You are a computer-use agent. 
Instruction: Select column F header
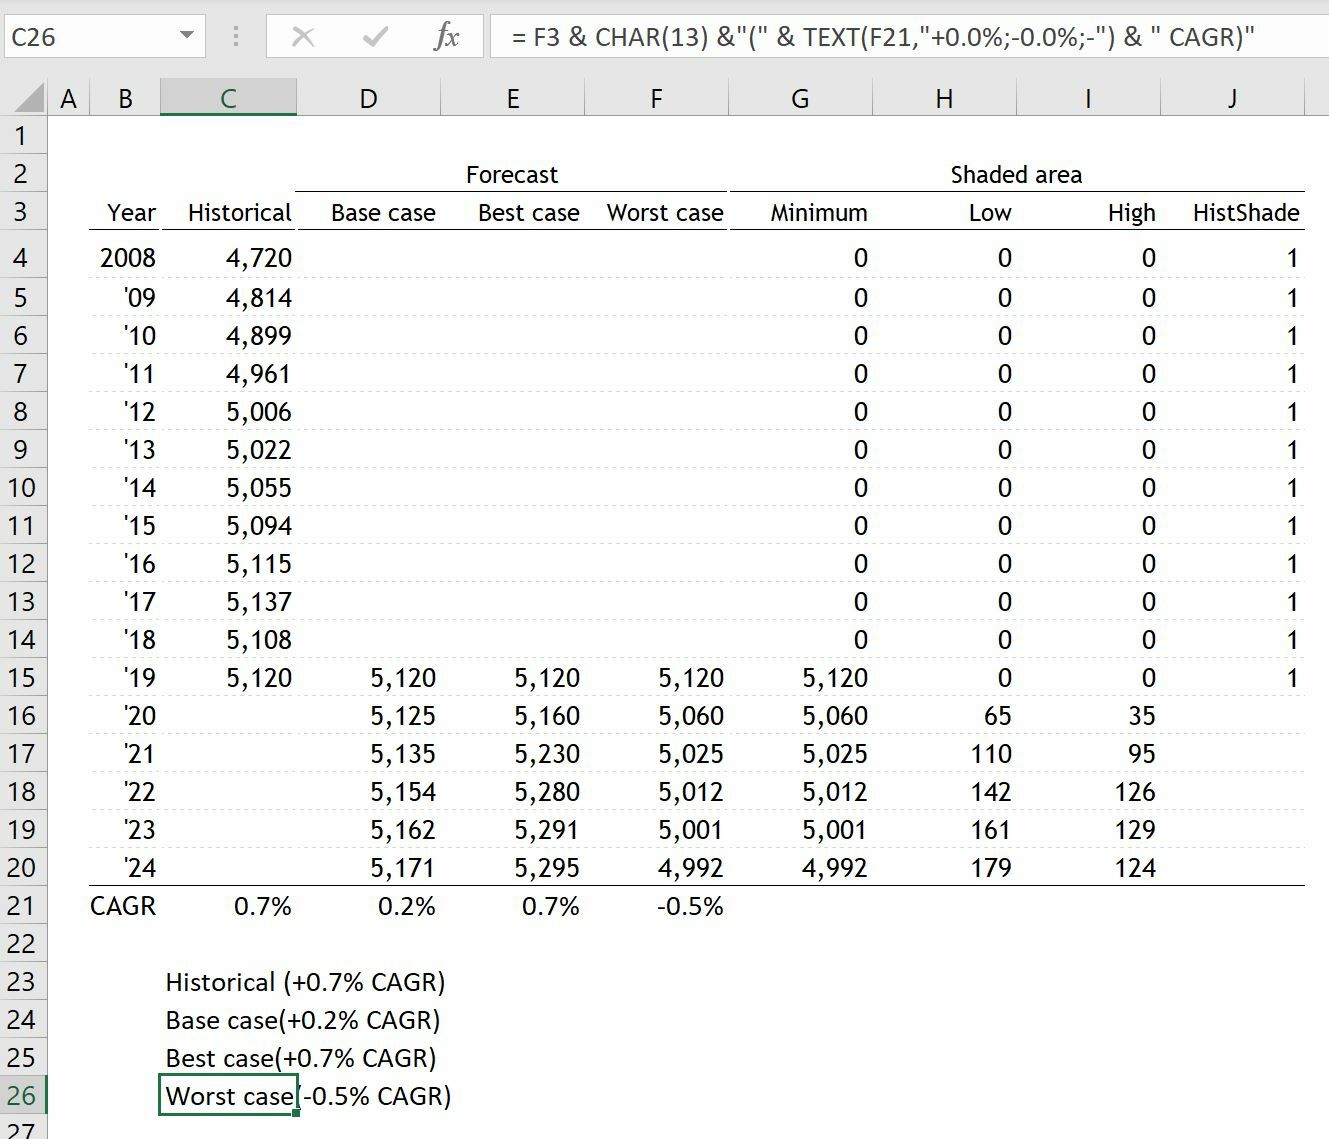click(x=656, y=97)
